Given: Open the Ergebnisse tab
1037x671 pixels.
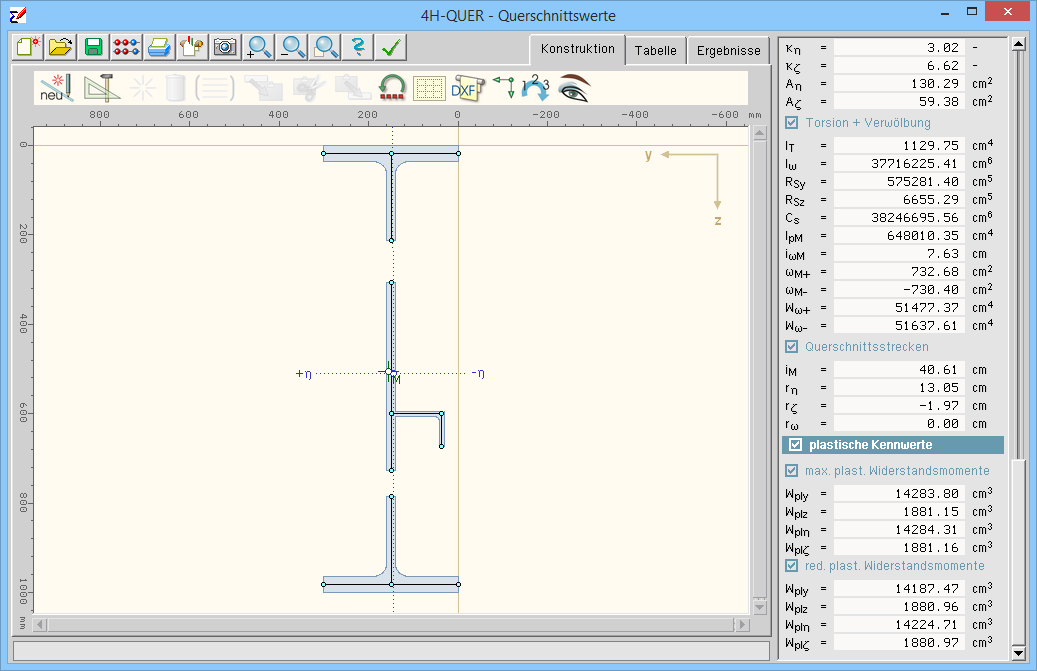Looking at the screenshot, I should [x=727, y=51].
